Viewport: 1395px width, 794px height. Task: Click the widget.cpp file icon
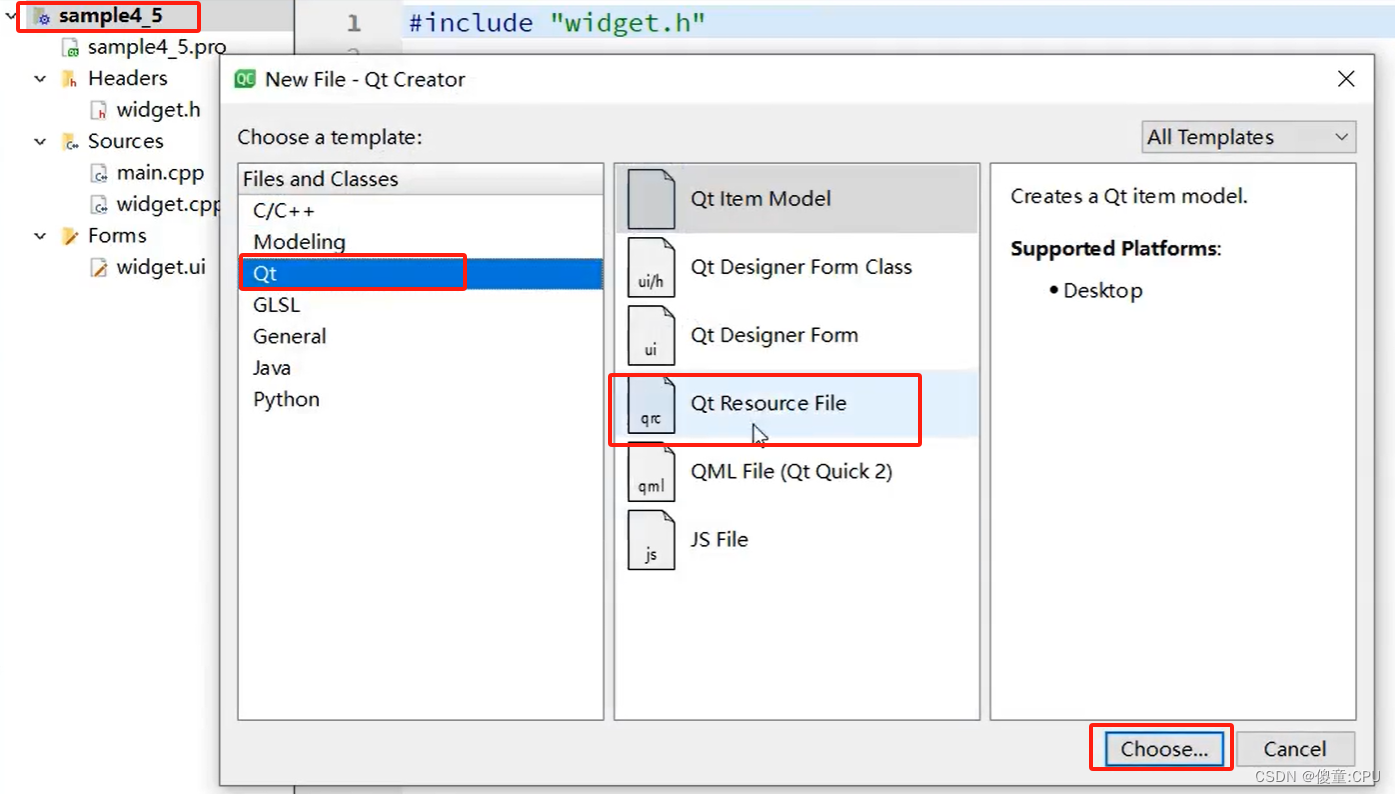coord(99,205)
